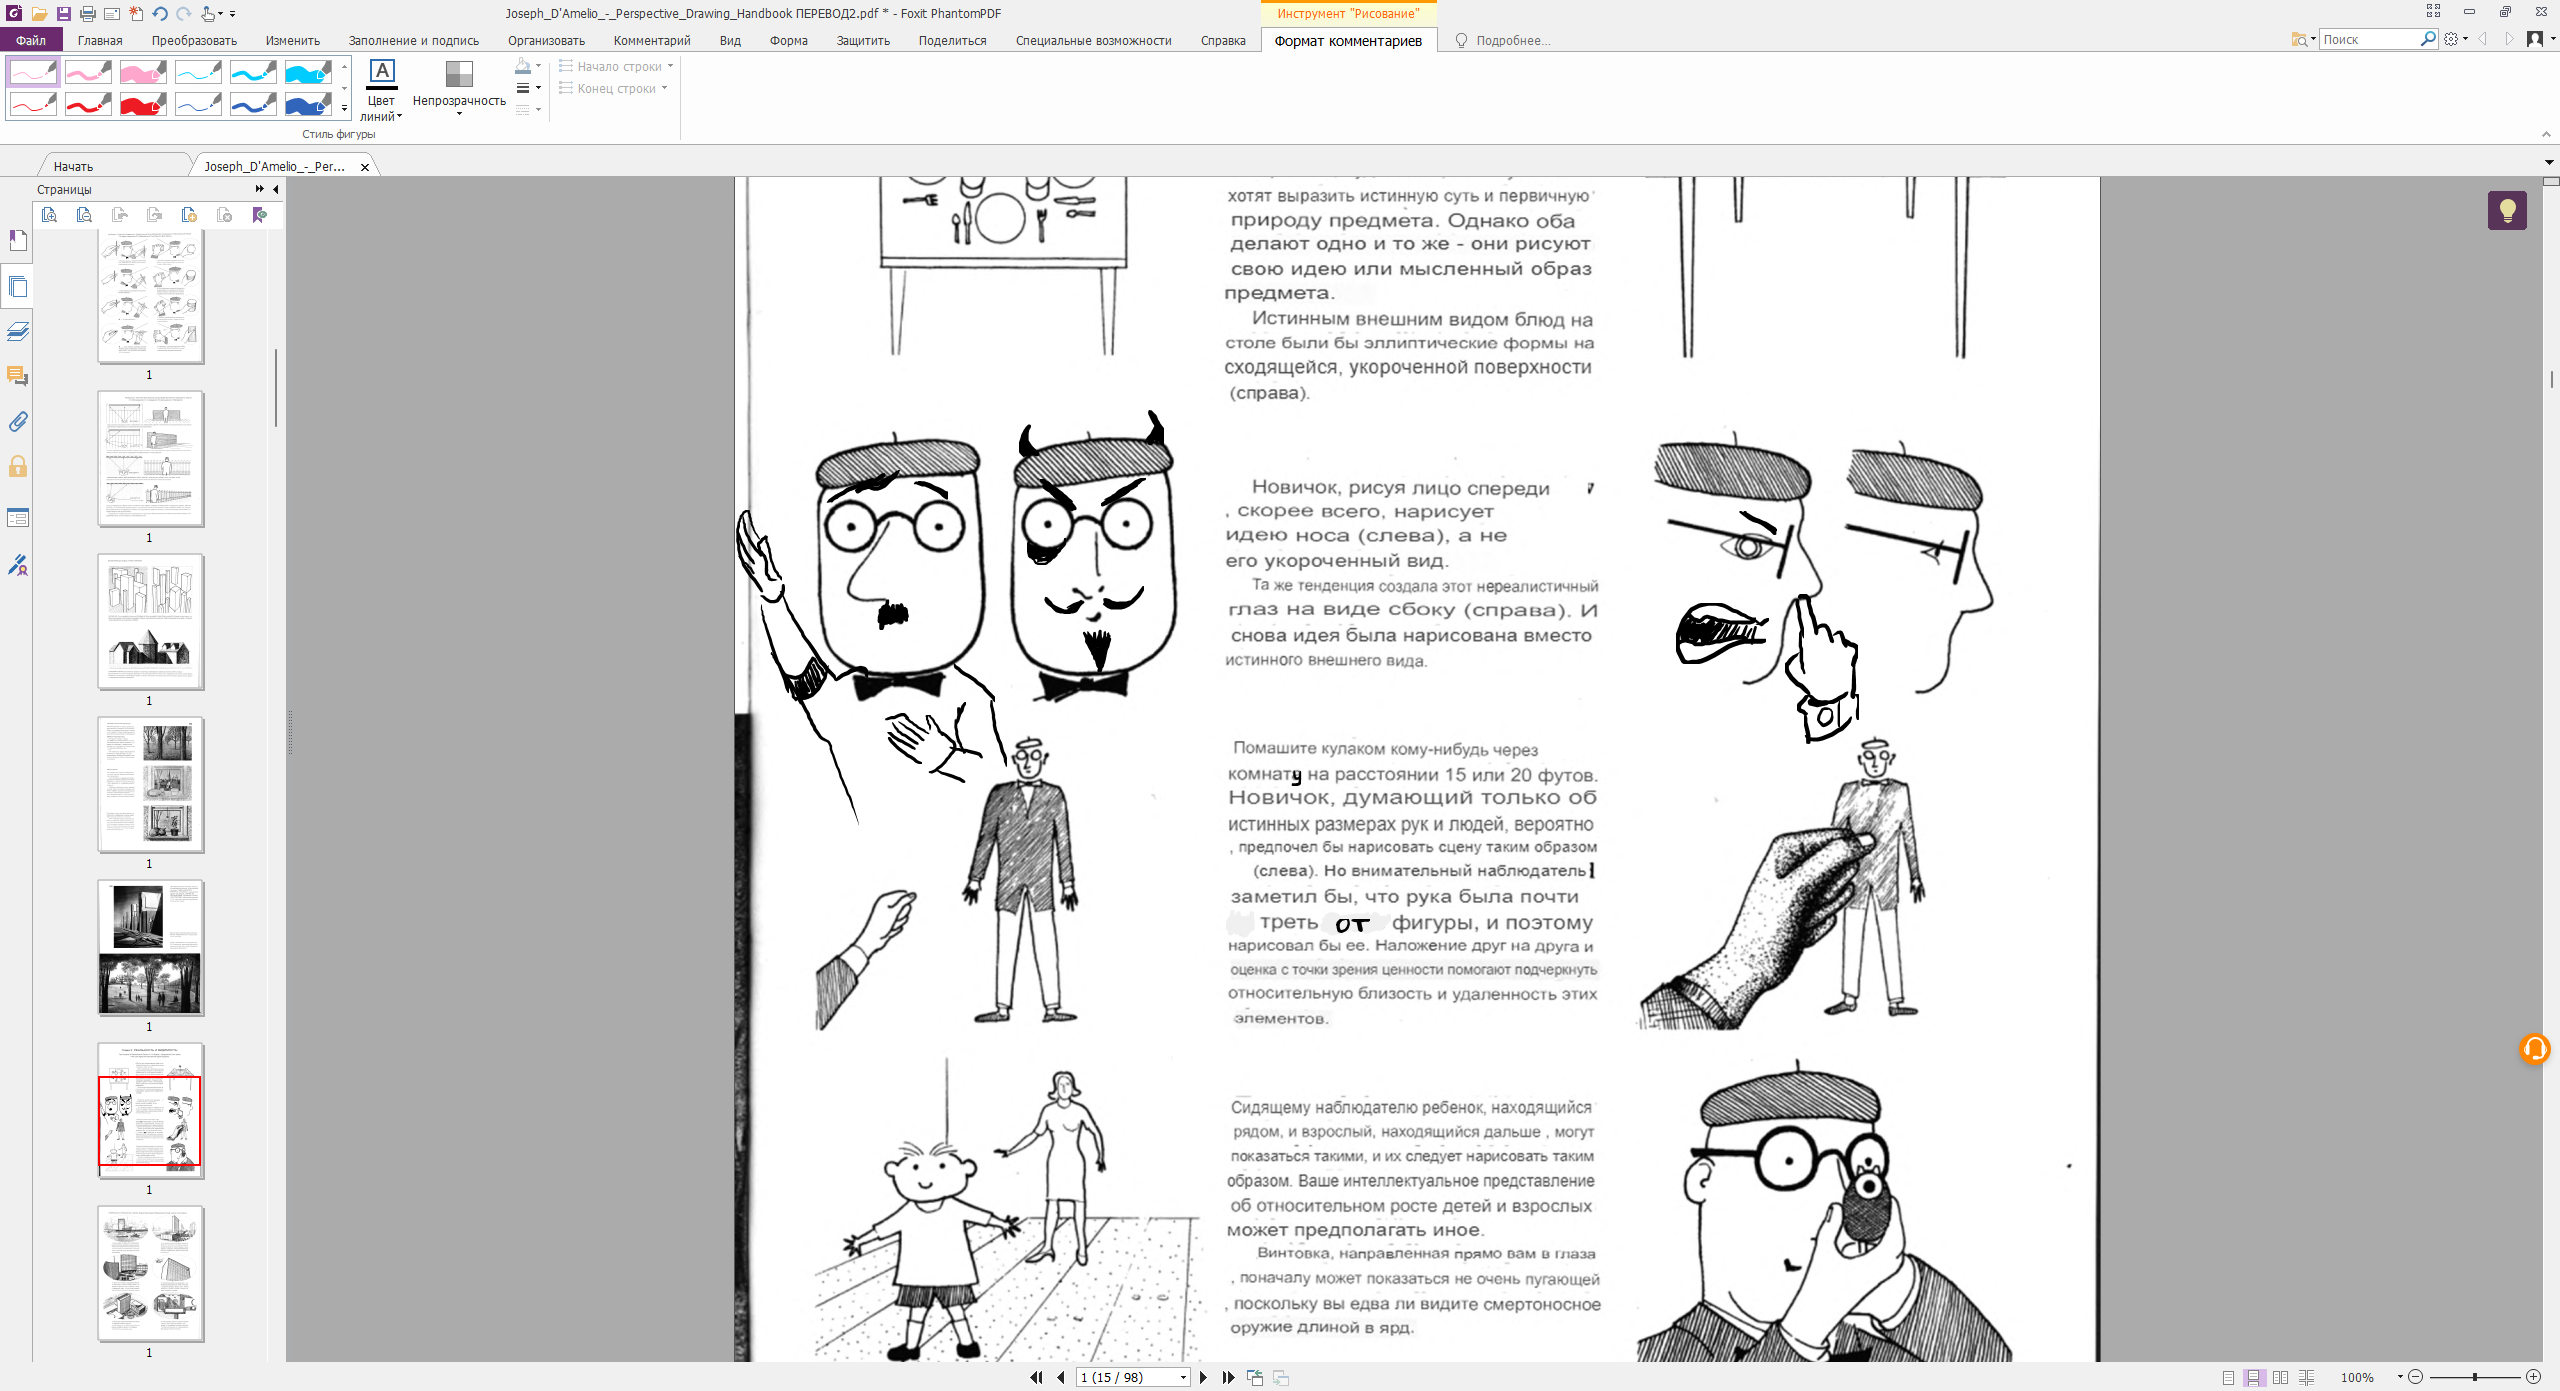Image resolution: width=2560 pixels, height=1391 pixels.
Task: Switch to facing pages view mode
Action: [x=2280, y=1377]
